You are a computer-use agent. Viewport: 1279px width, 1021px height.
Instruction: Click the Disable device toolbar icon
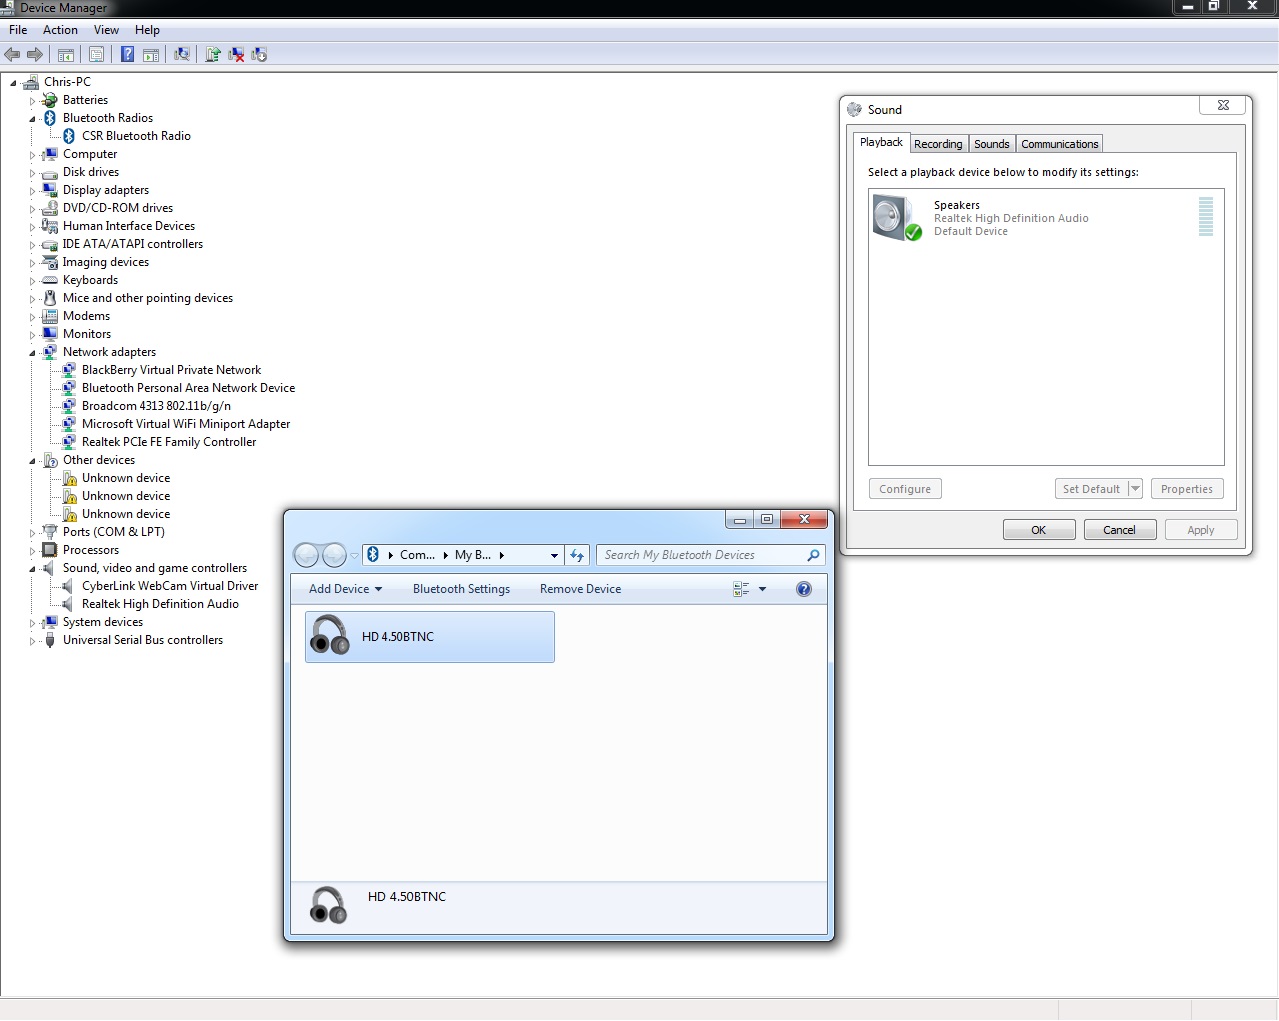[260, 55]
